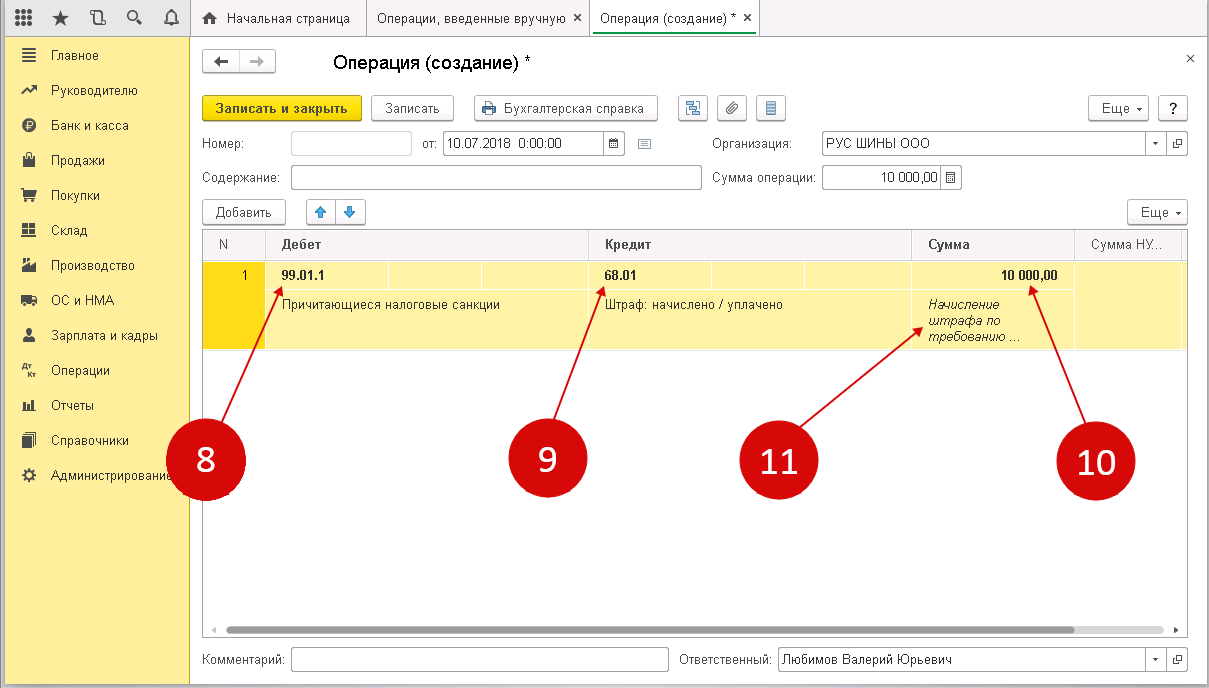This screenshot has width=1209, height=688.
Task: Open the sections grid menu icon
Action: tap(24, 18)
